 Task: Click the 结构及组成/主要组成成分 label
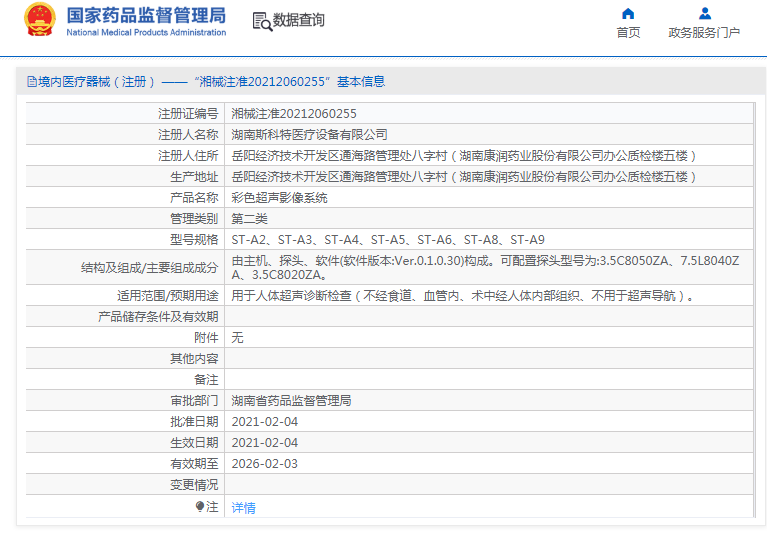click(x=149, y=267)
